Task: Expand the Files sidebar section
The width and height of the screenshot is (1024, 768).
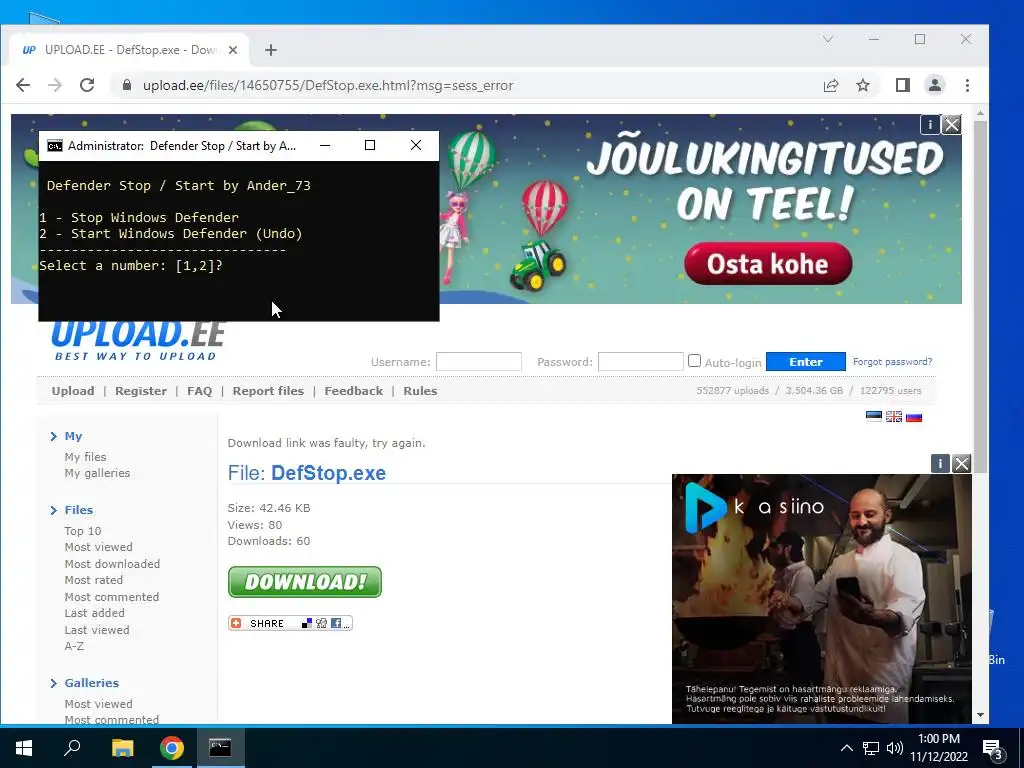Action: click(x=78, y=510)
